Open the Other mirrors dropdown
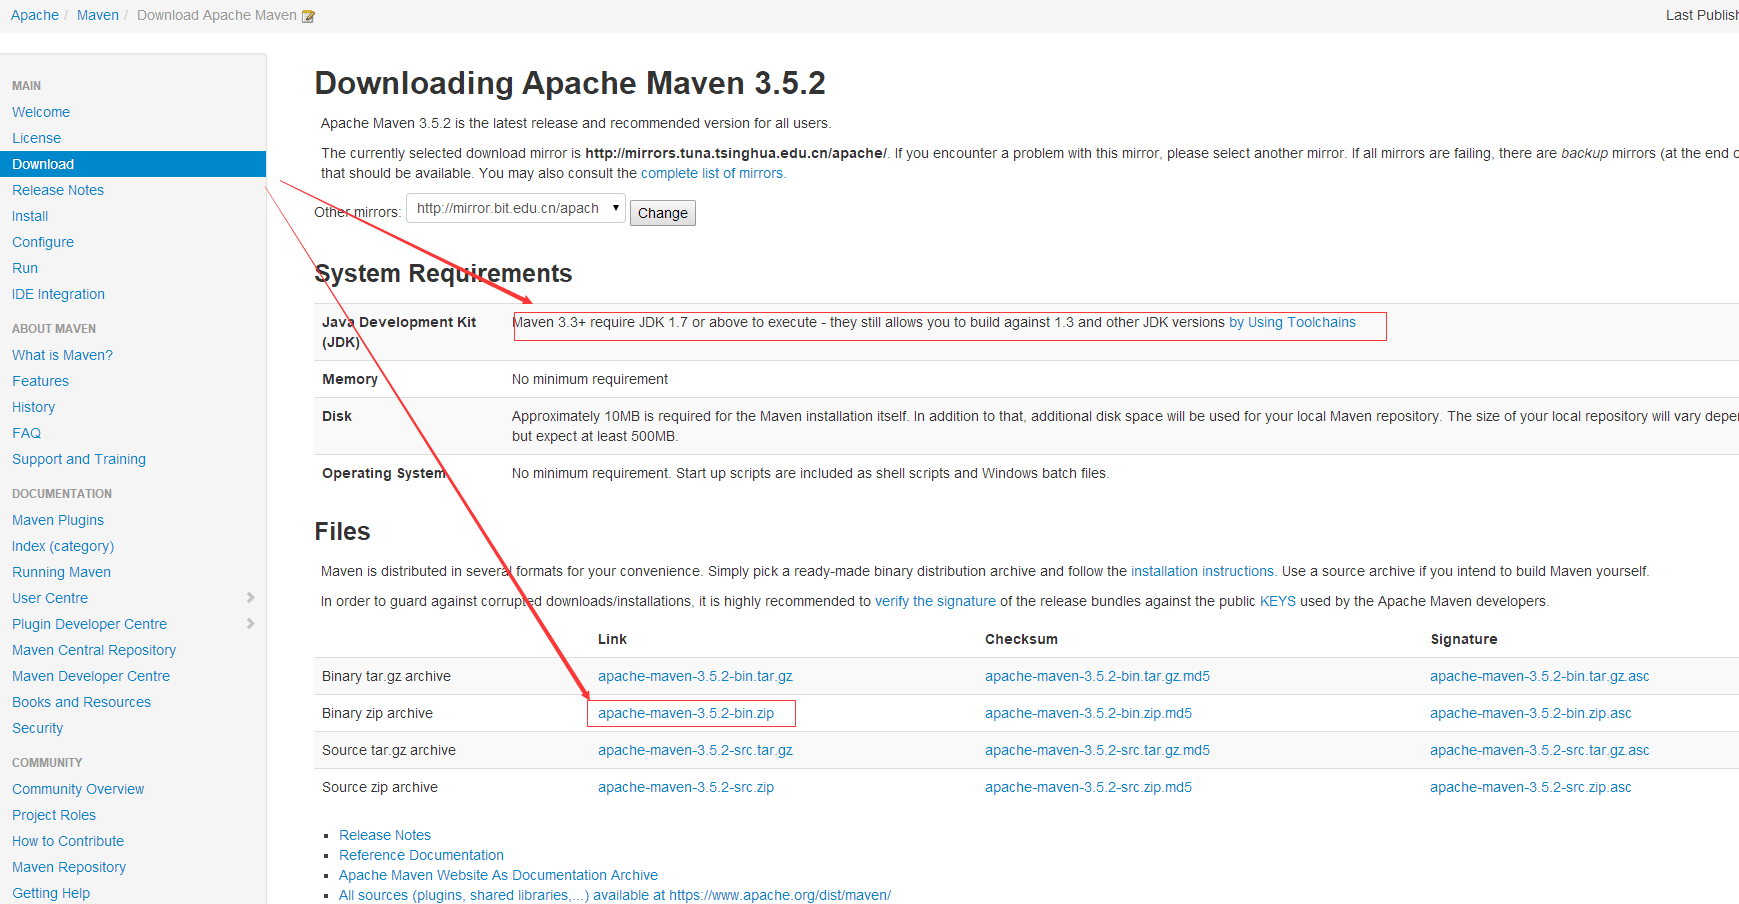Screen dimensions: 1739x904 [x=516, y=208]
